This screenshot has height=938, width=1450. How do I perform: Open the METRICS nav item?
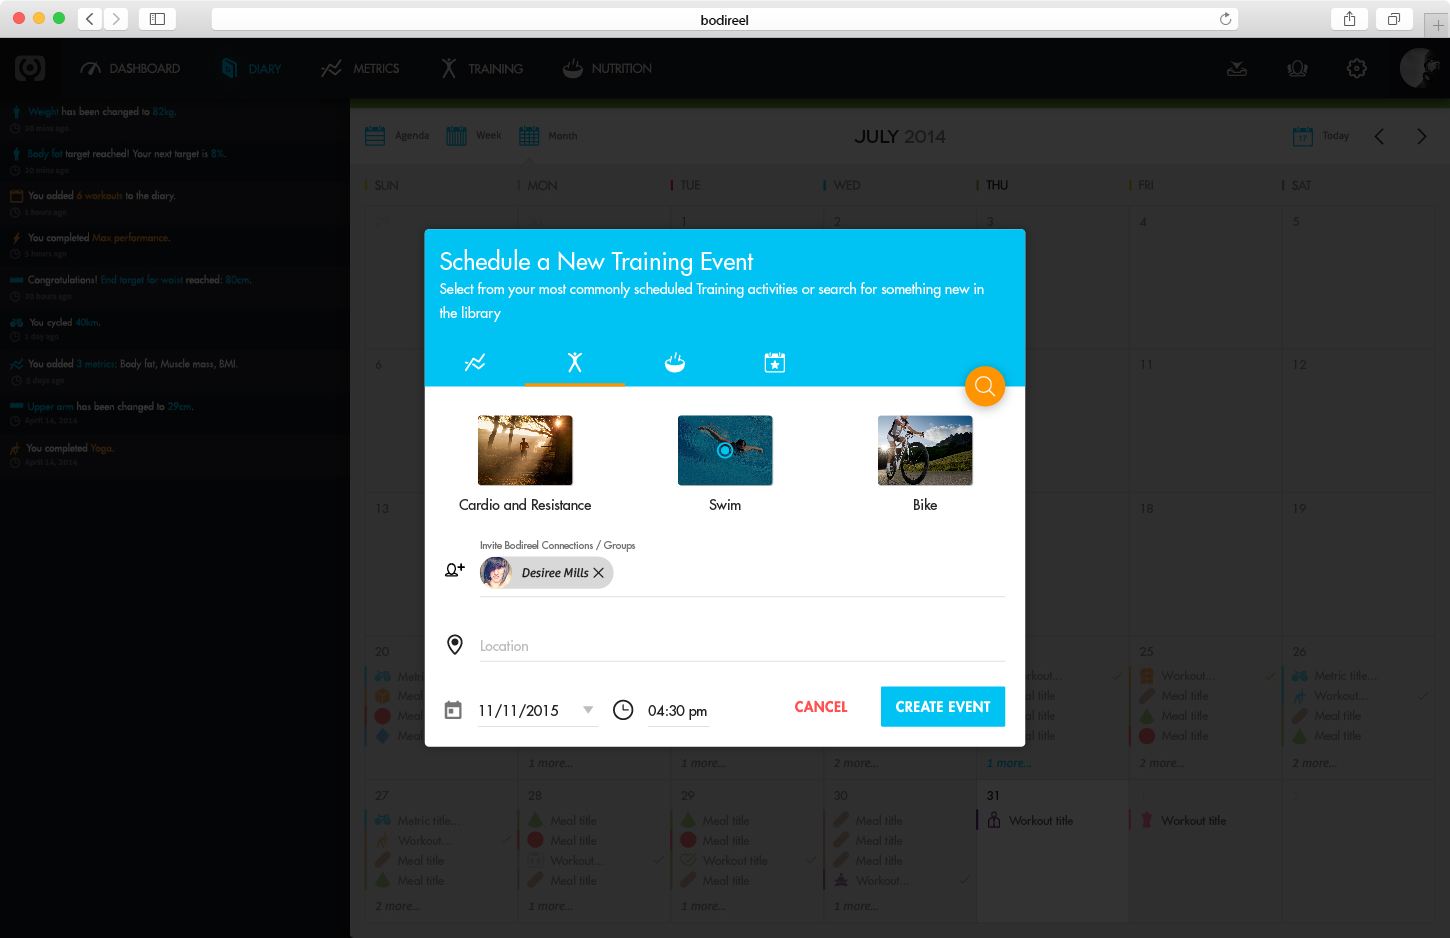pos(360,69)
